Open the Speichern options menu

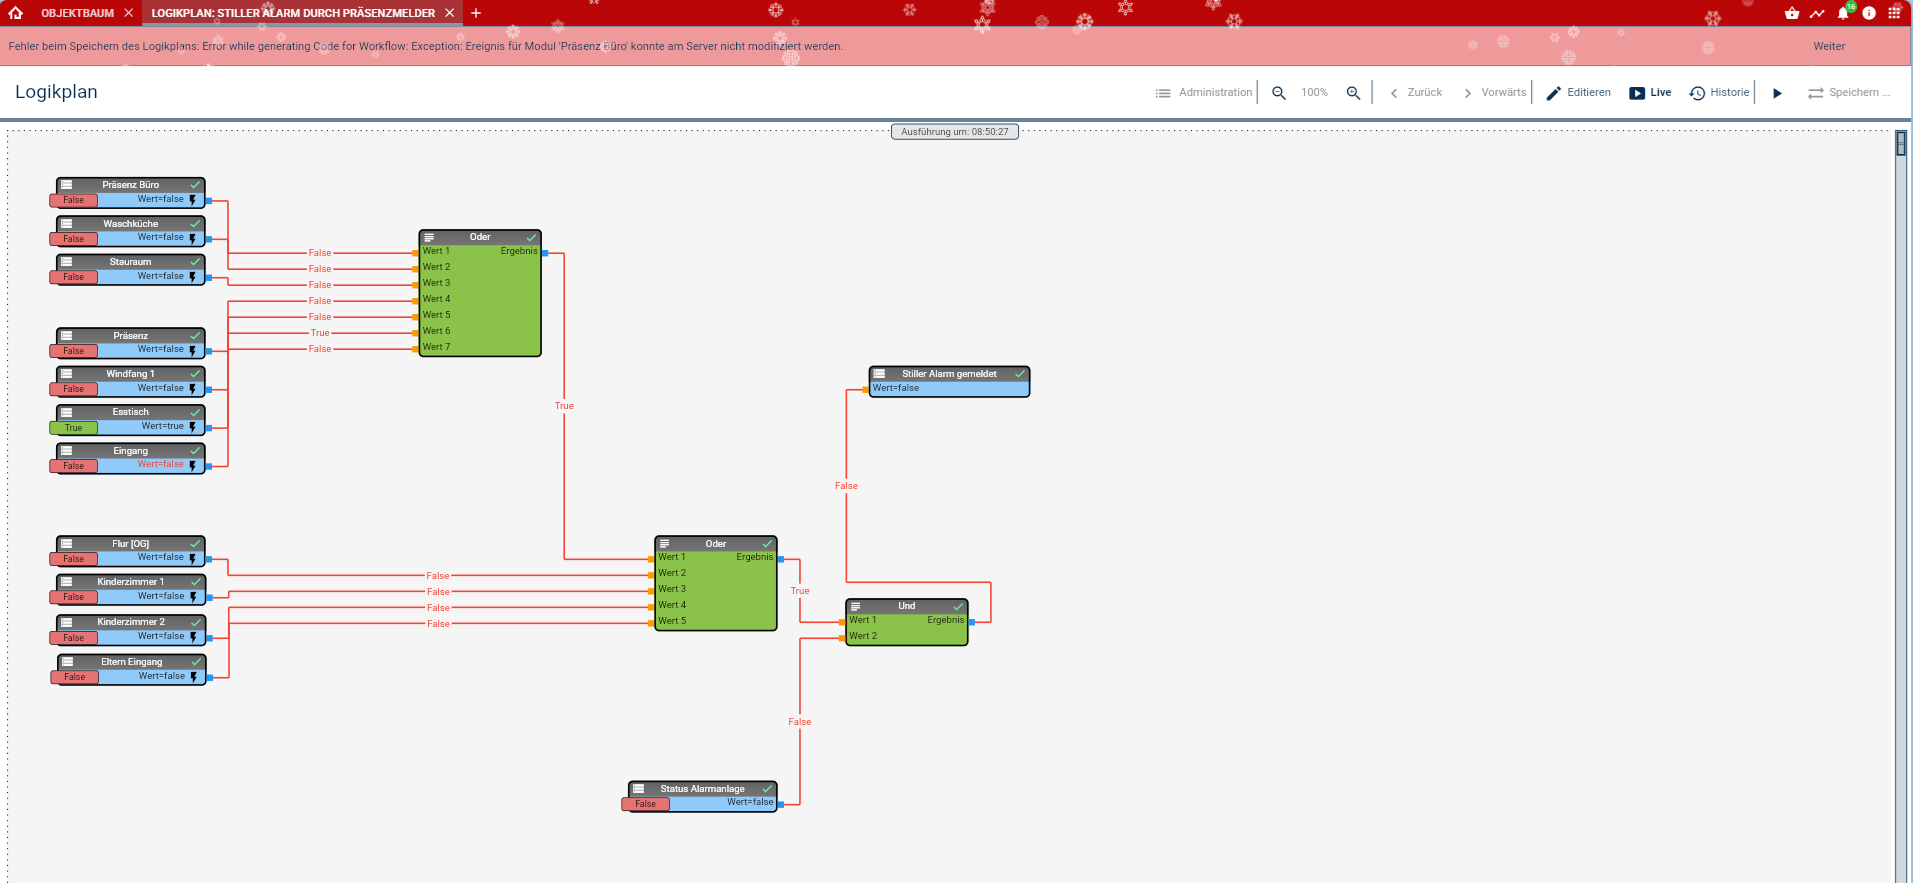[1848, 93]
